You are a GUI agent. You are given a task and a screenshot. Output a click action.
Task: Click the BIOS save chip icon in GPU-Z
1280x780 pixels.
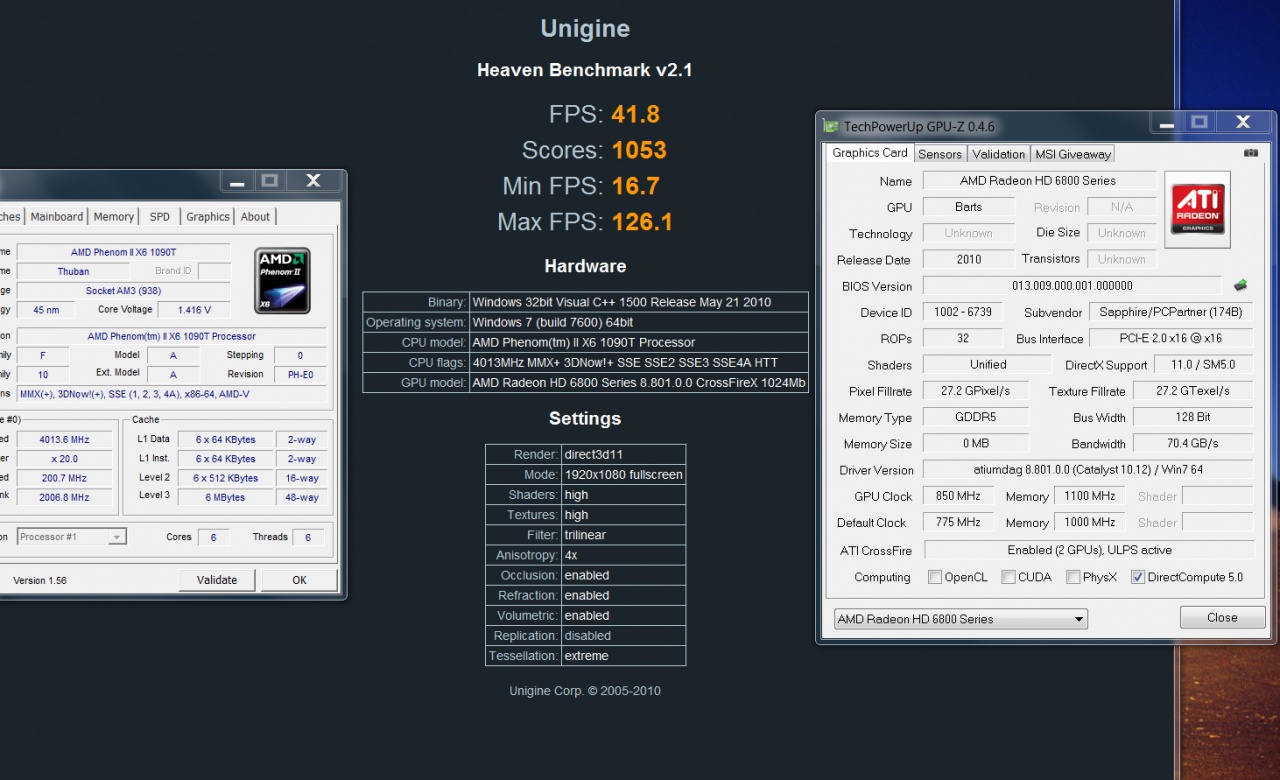coord(1241,285)
